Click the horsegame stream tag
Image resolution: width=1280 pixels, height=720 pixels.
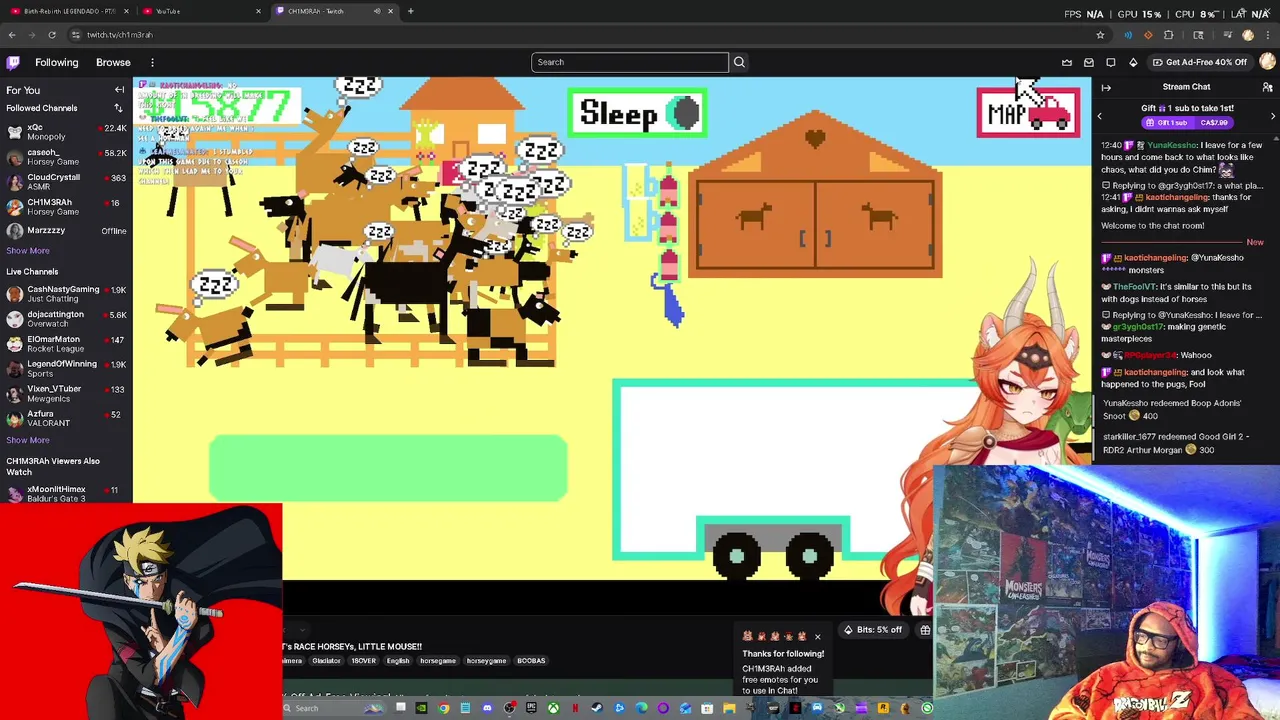click(437, 661)
